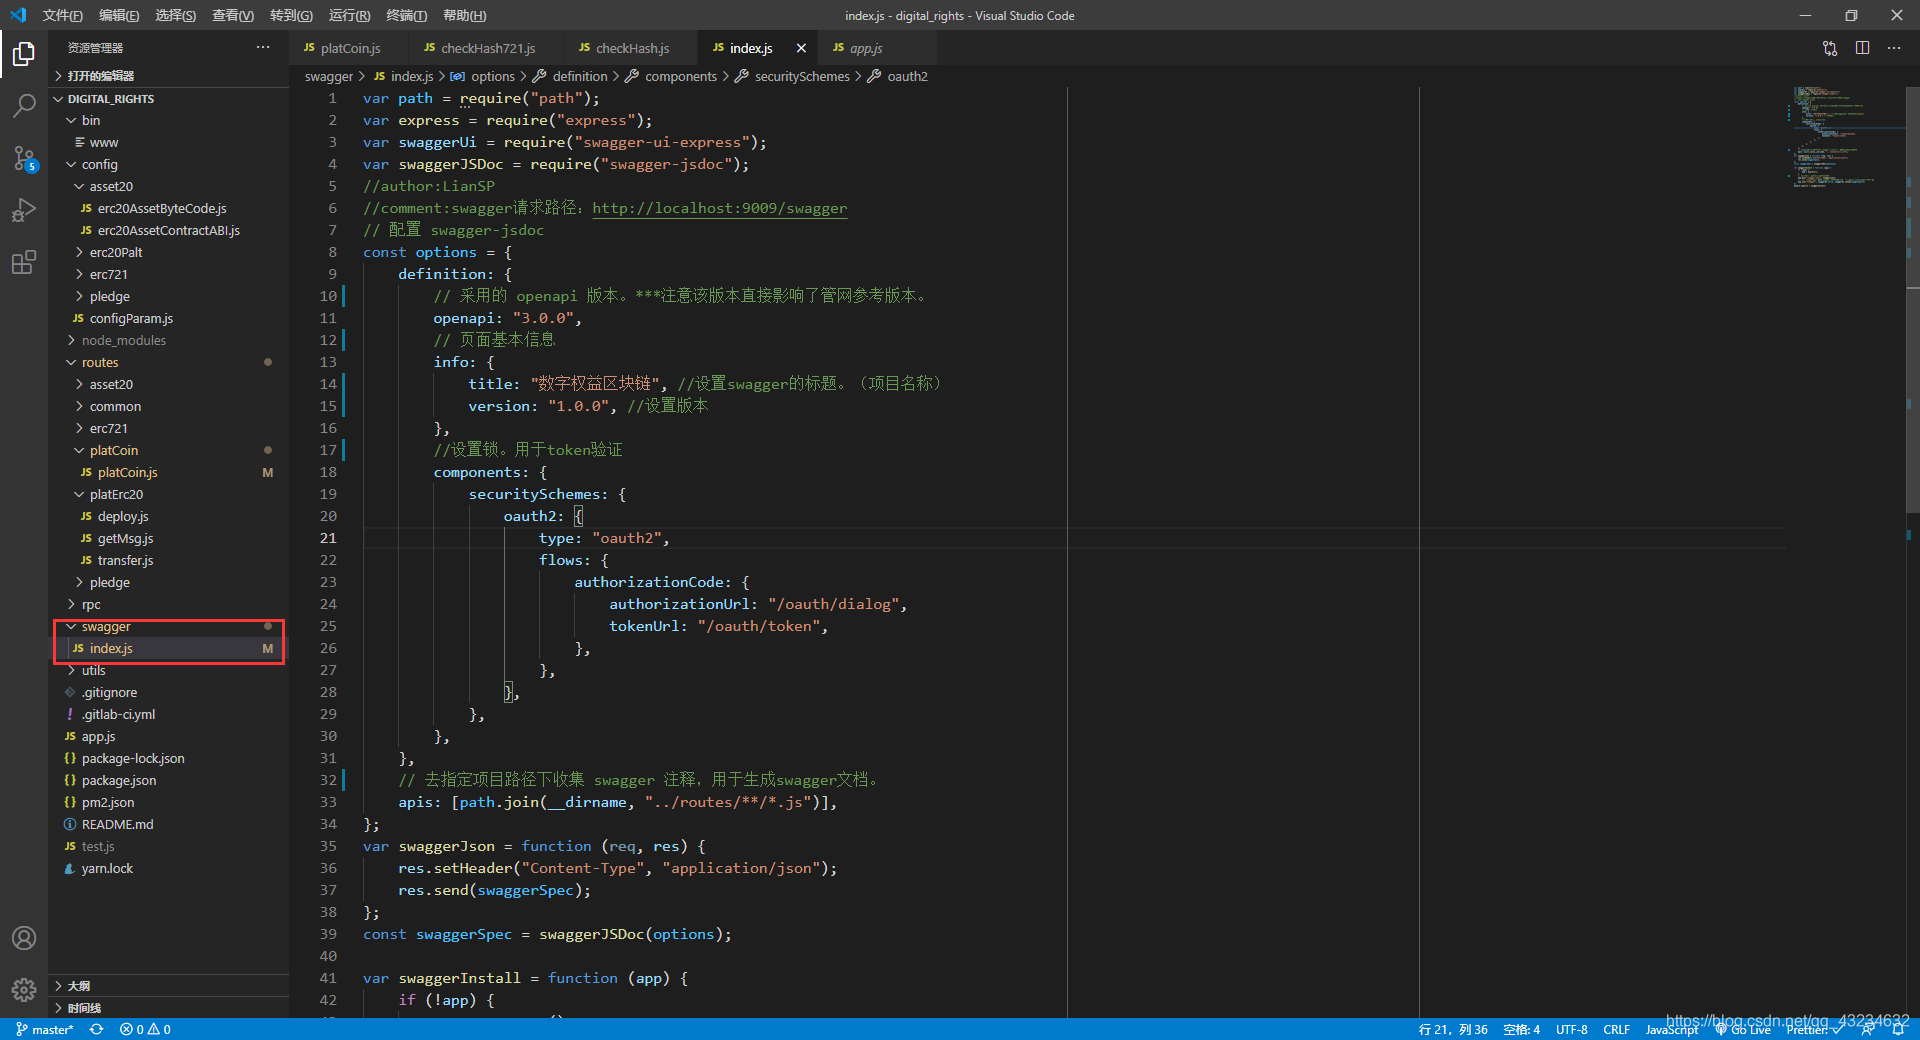This screenshot has width=1920, height=1040.
Task: Open the feedback icon in the status bar
Action: click(x=1868, y=1029)
